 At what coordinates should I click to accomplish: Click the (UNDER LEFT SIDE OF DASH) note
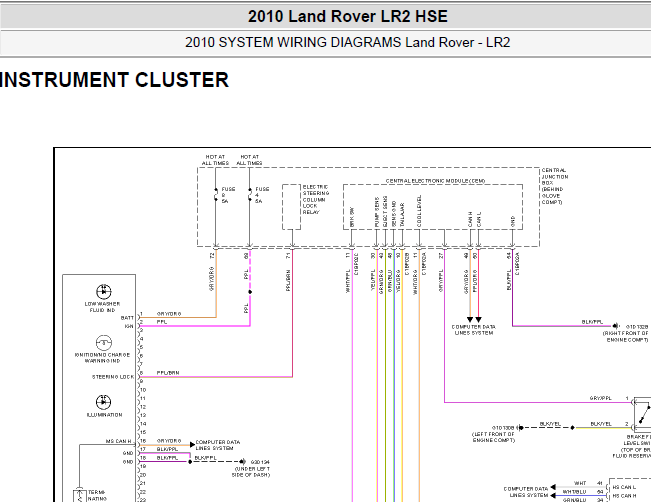pos(251,472)
